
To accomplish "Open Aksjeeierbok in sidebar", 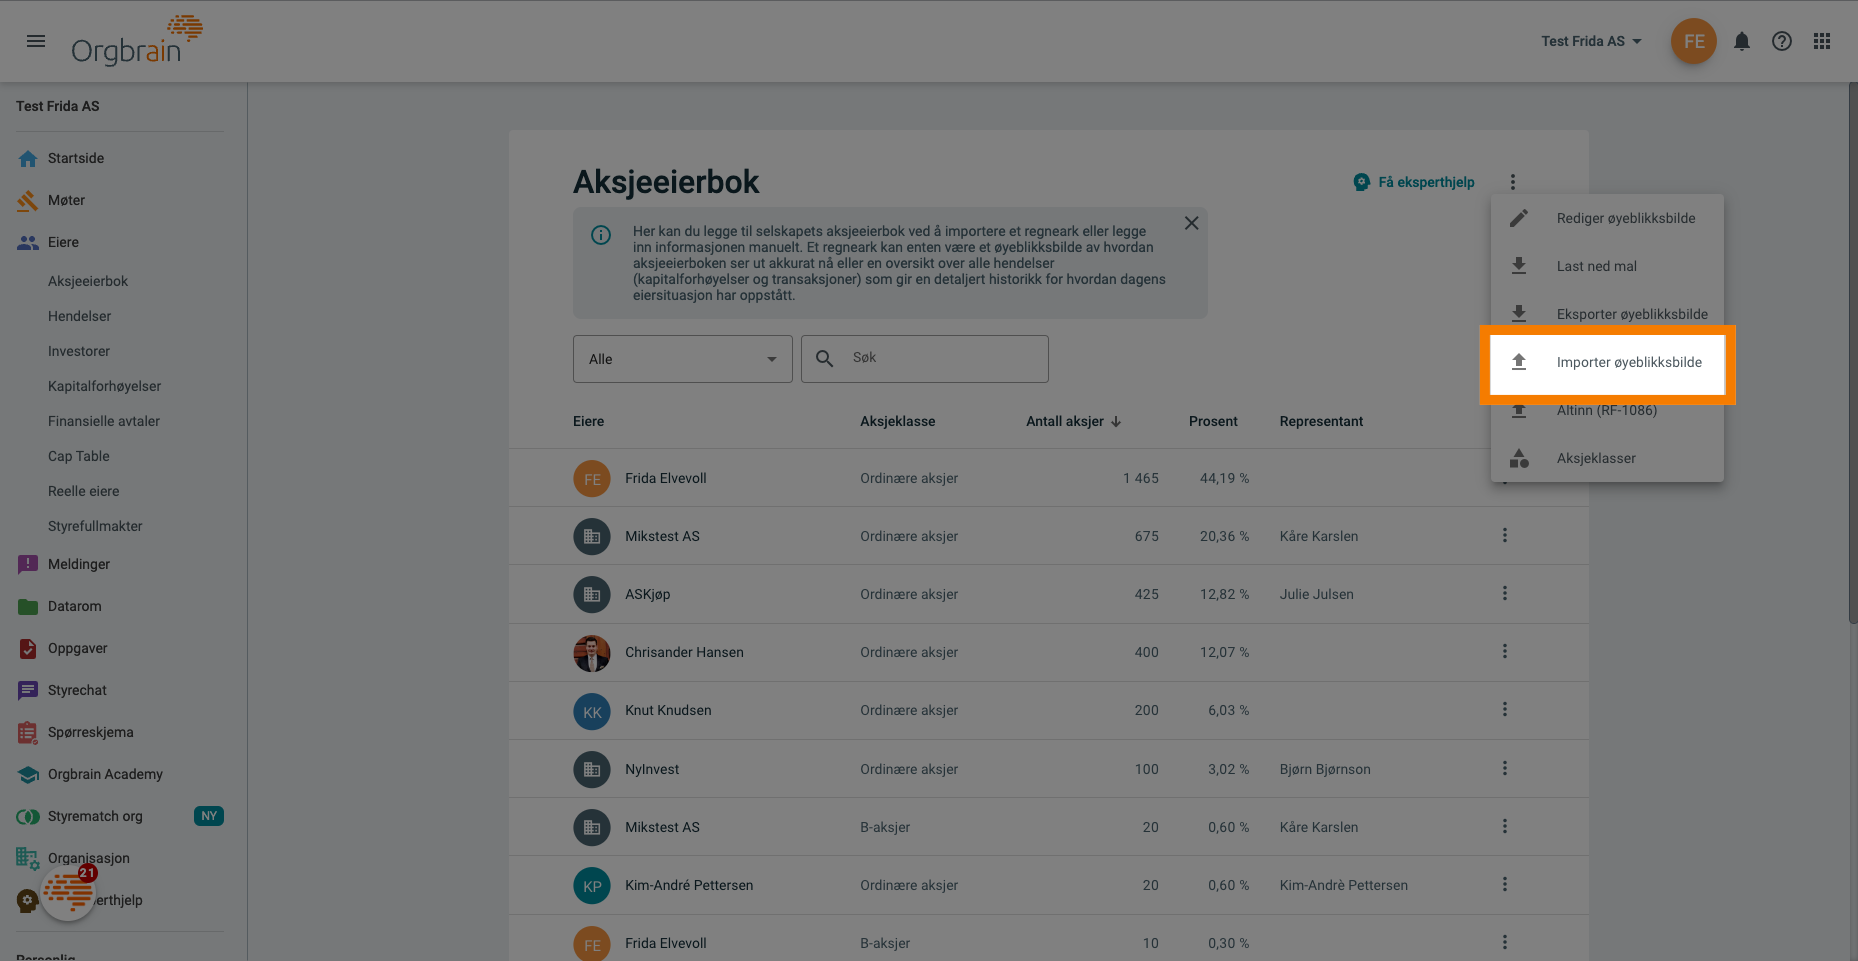I will coord(88,281).
